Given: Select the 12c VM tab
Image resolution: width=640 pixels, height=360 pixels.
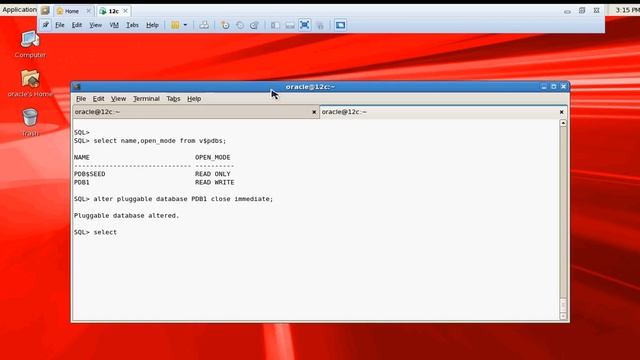Looking at the screenshot, I should click(114, 11).
